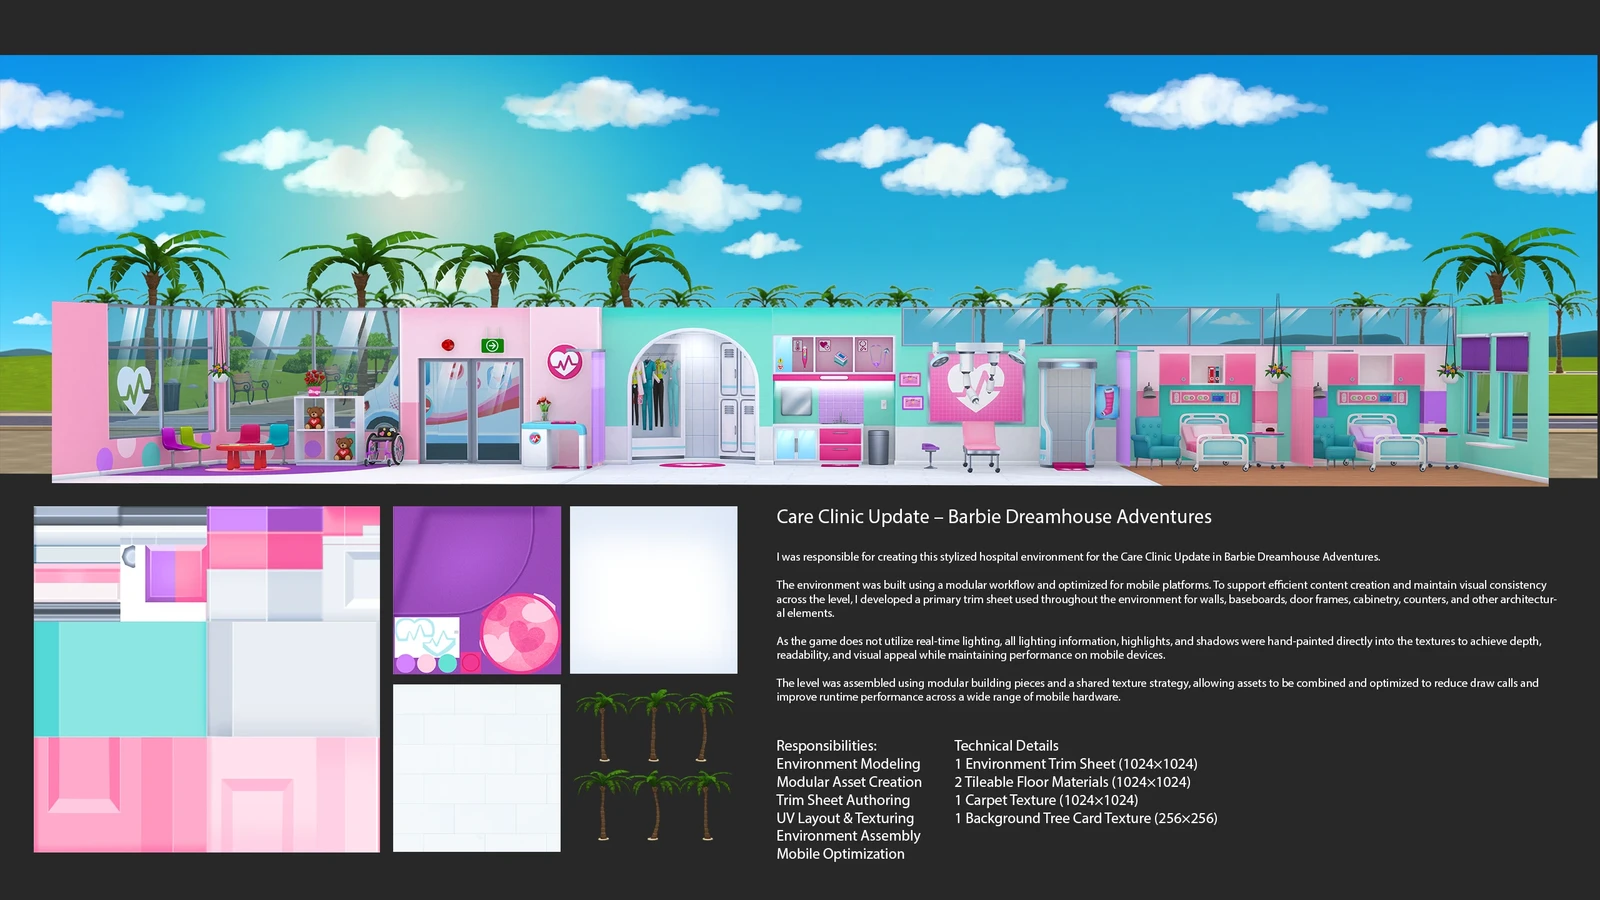The height and width of the screenshot is (900, 1600).
Task: Click '1 Carpet Texture (1024×1024)'
Action: [x=1046, y=800]
